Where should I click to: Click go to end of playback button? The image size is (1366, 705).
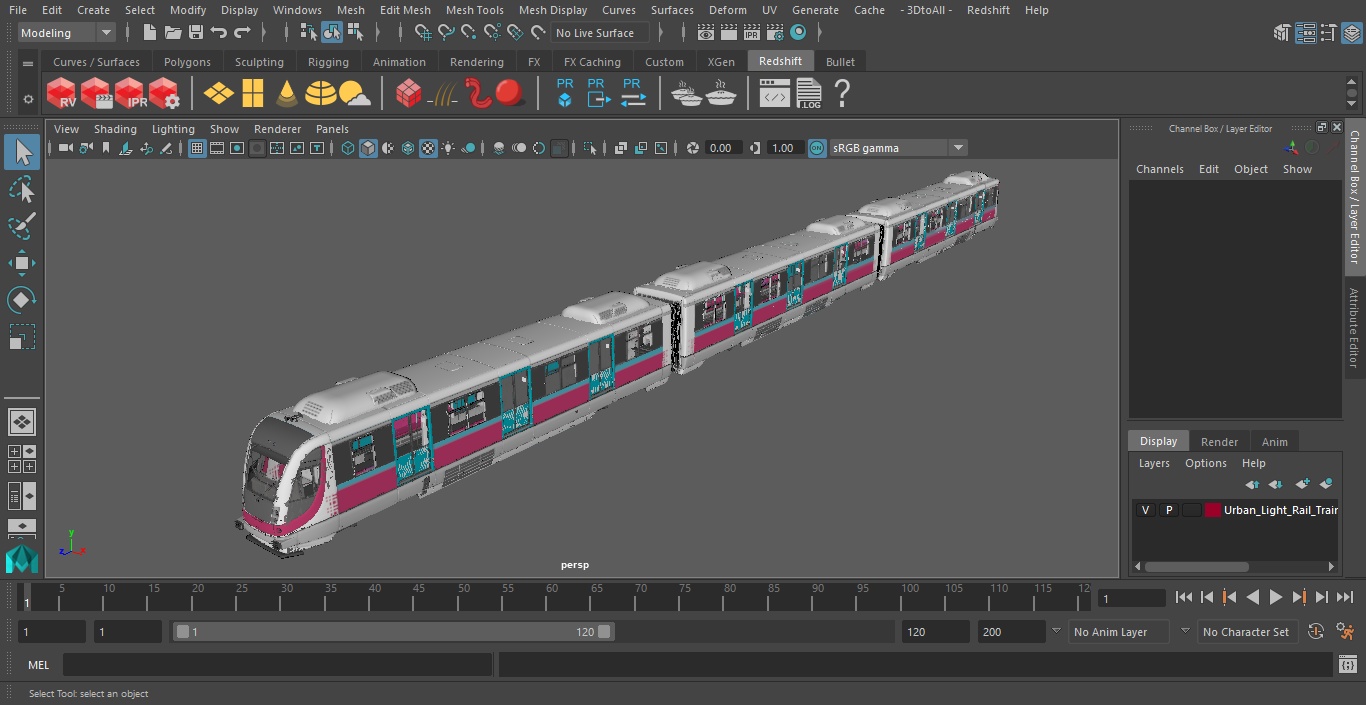pyautogui.click(x=1345, y=597)
